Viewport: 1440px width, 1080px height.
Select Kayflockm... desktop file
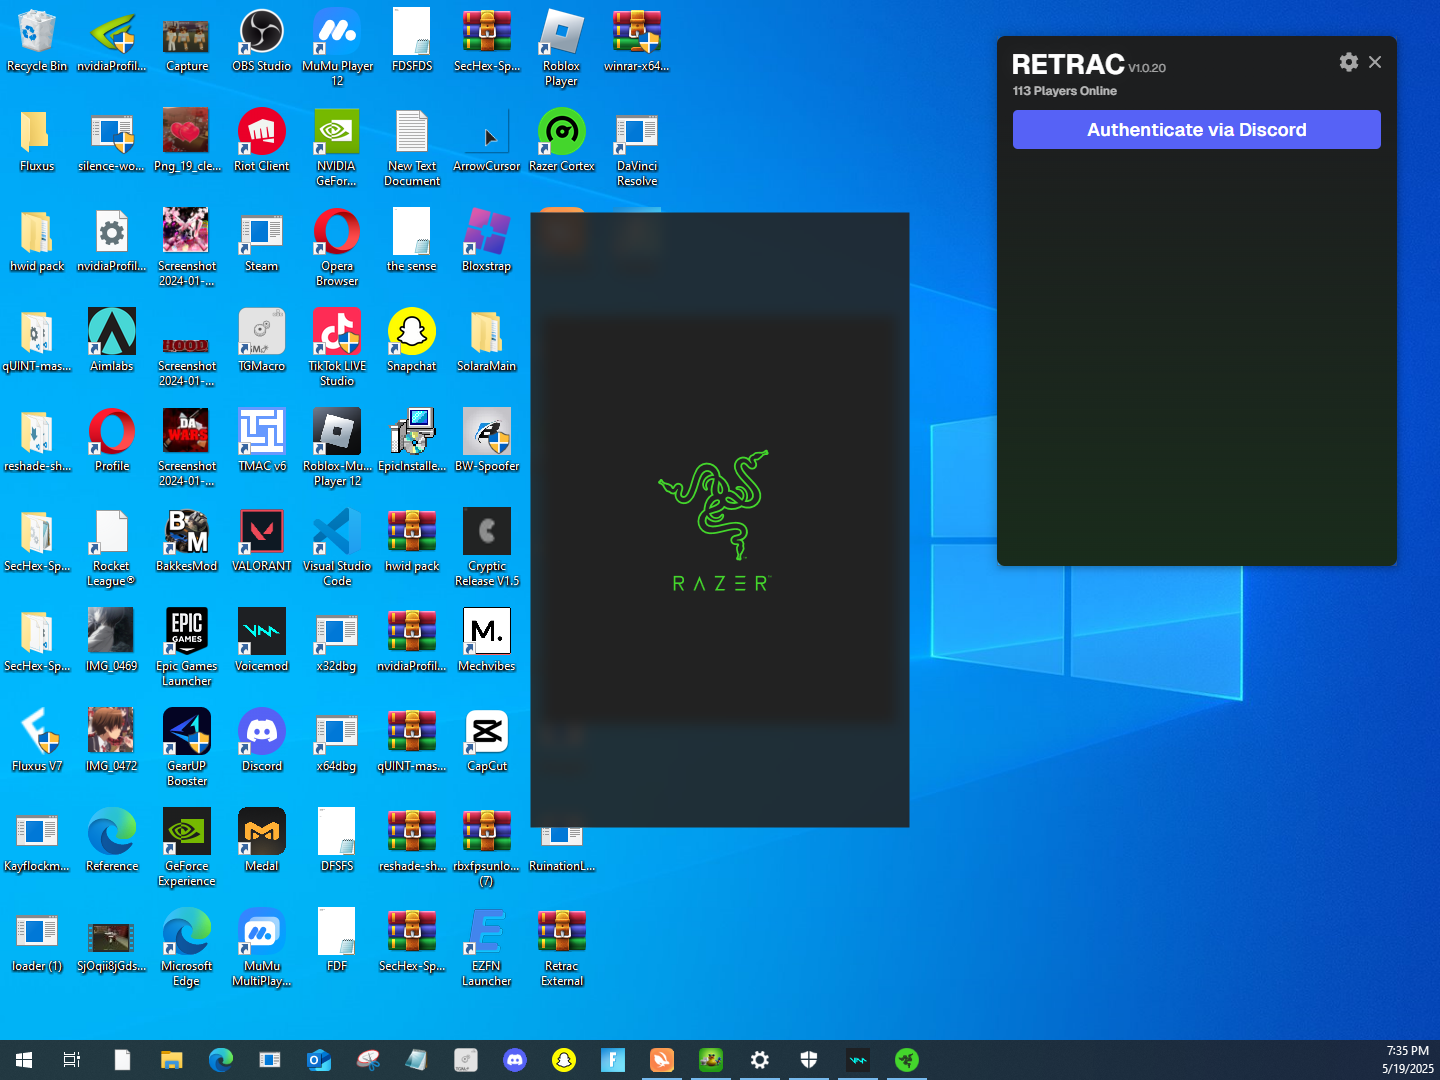37,841
